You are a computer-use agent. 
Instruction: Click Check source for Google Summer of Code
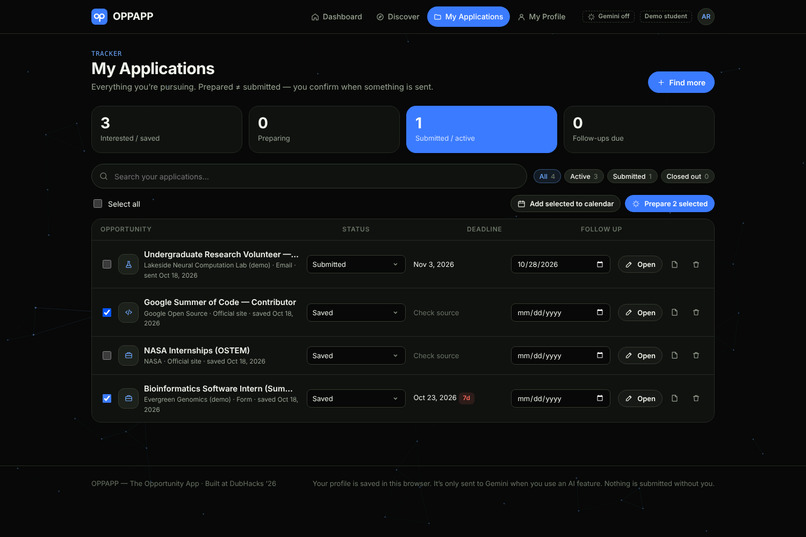point(436,312)
